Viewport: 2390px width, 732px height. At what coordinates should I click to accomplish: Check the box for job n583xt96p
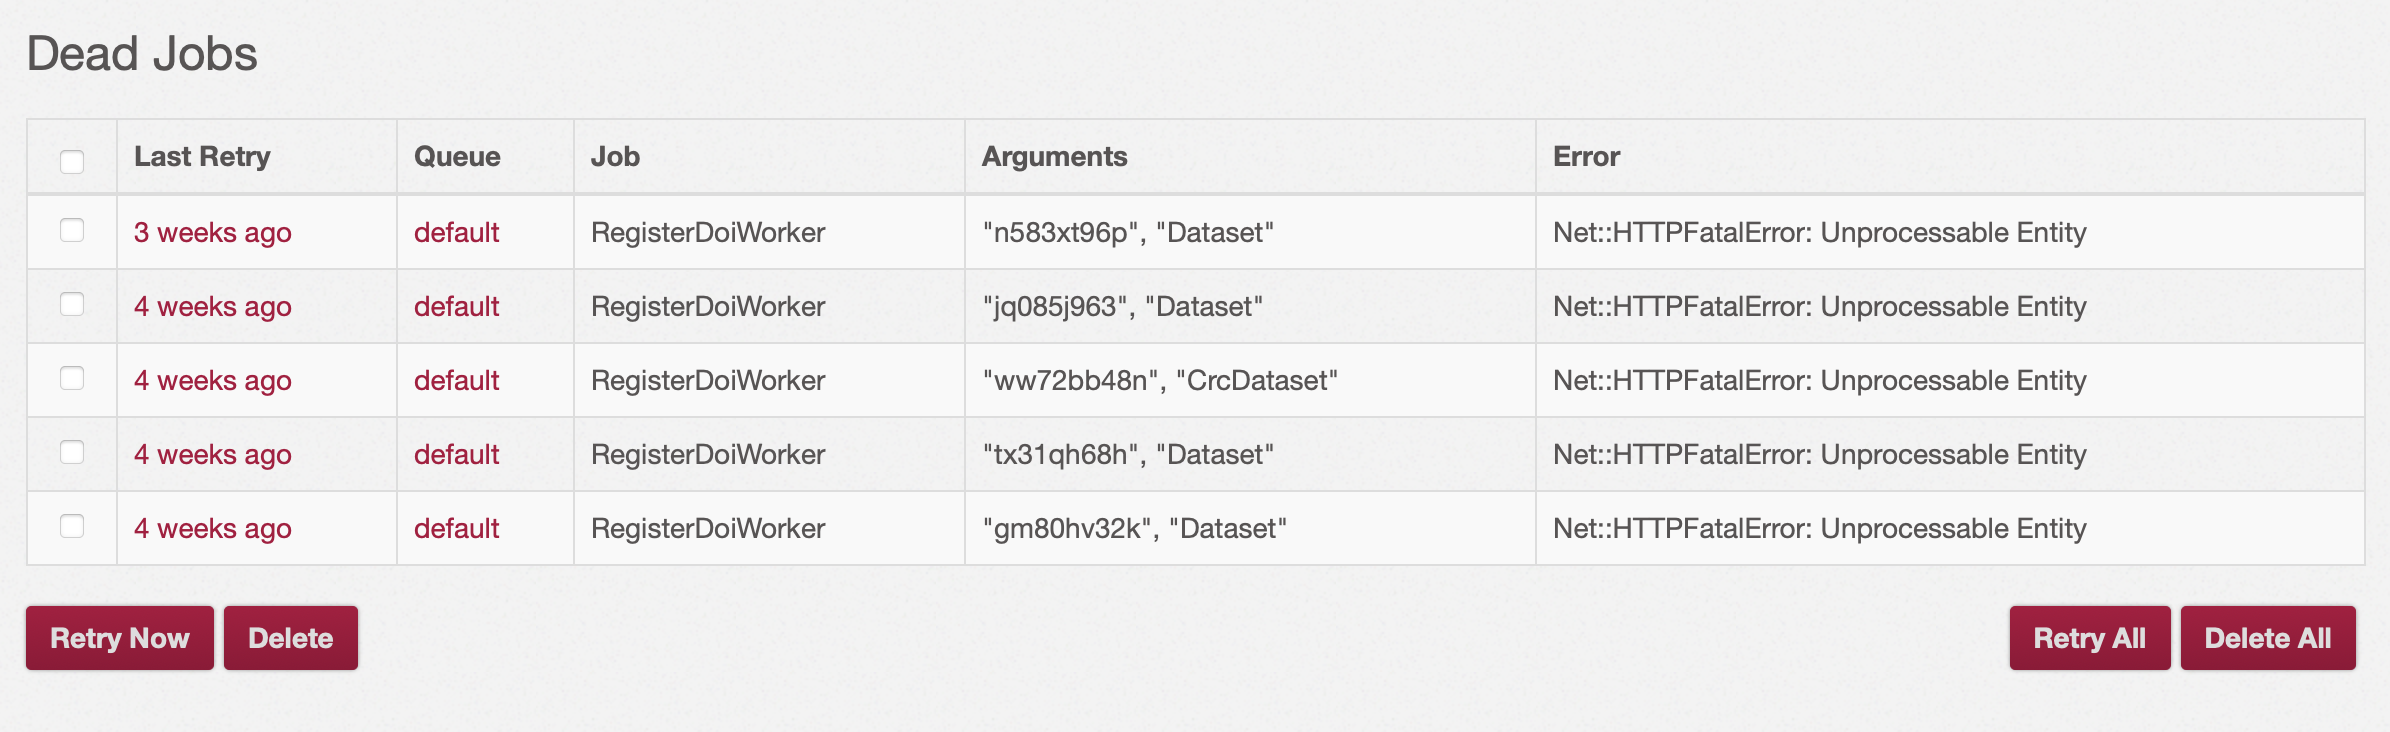72,231
